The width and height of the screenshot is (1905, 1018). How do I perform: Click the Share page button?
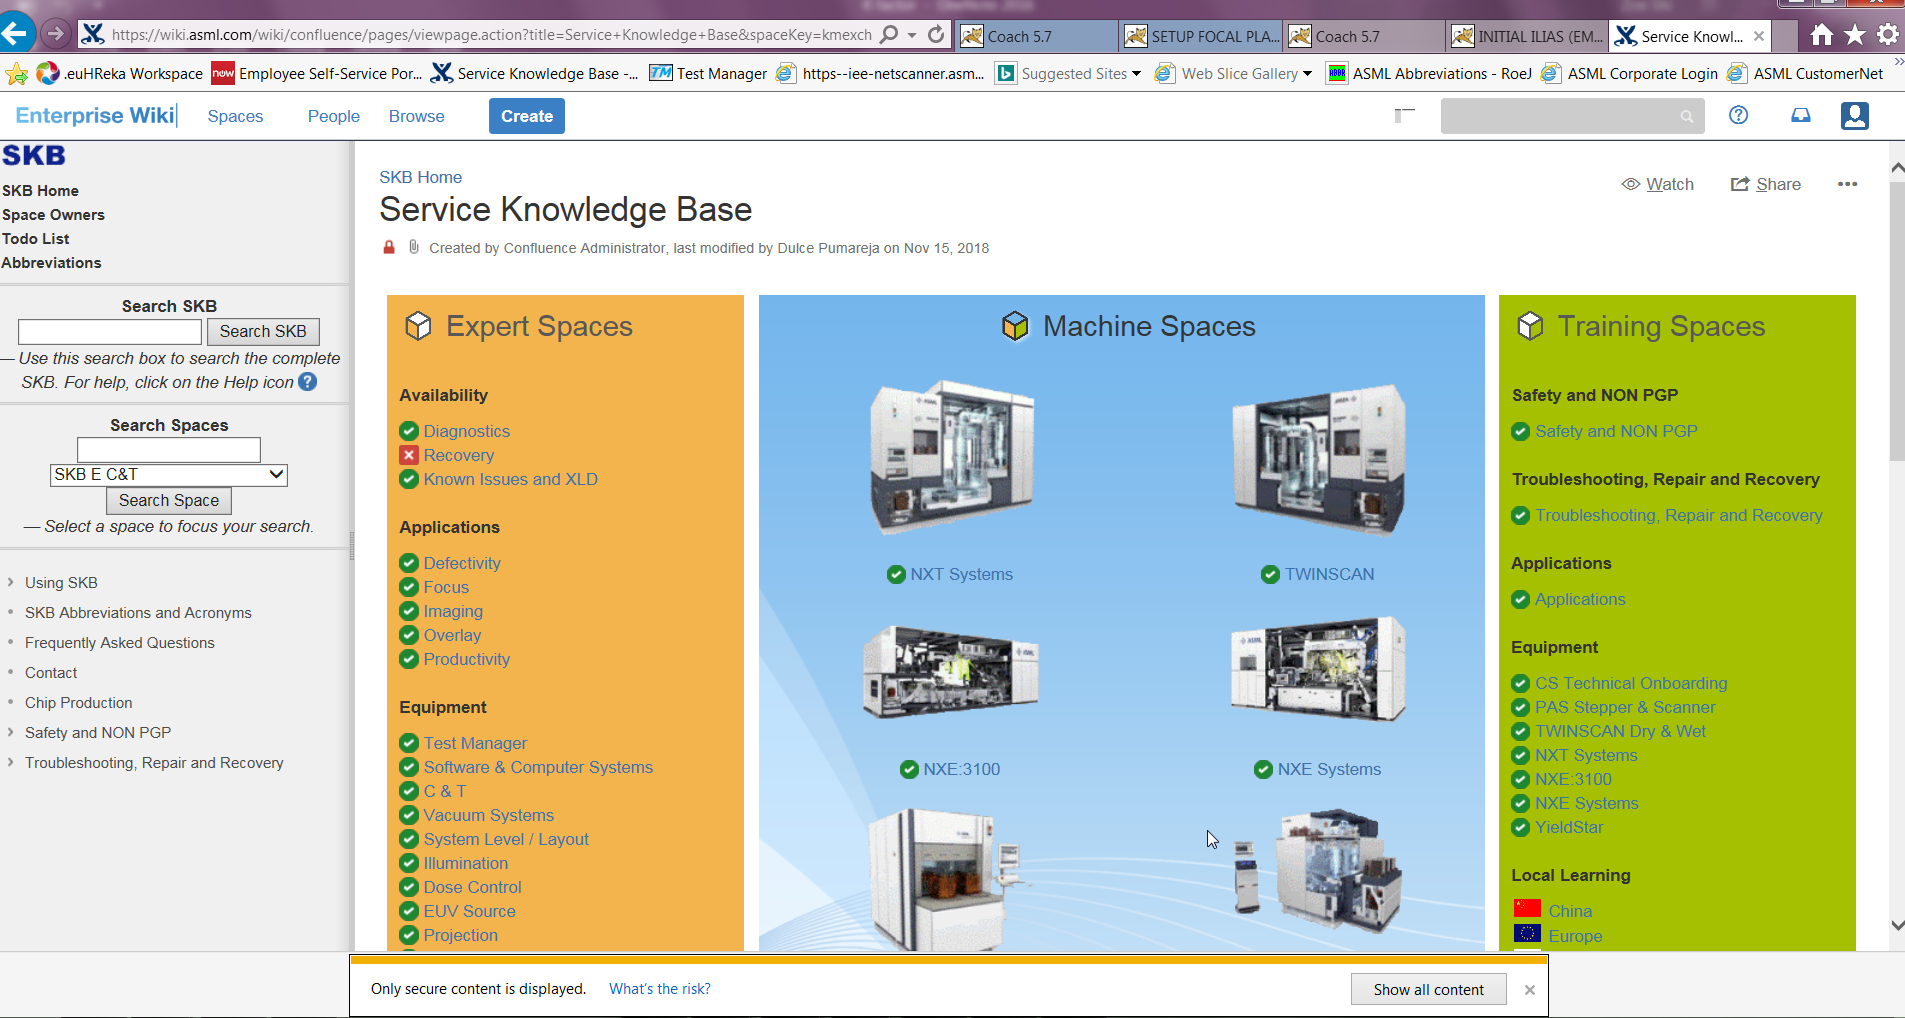click(x=1766, y=184)
